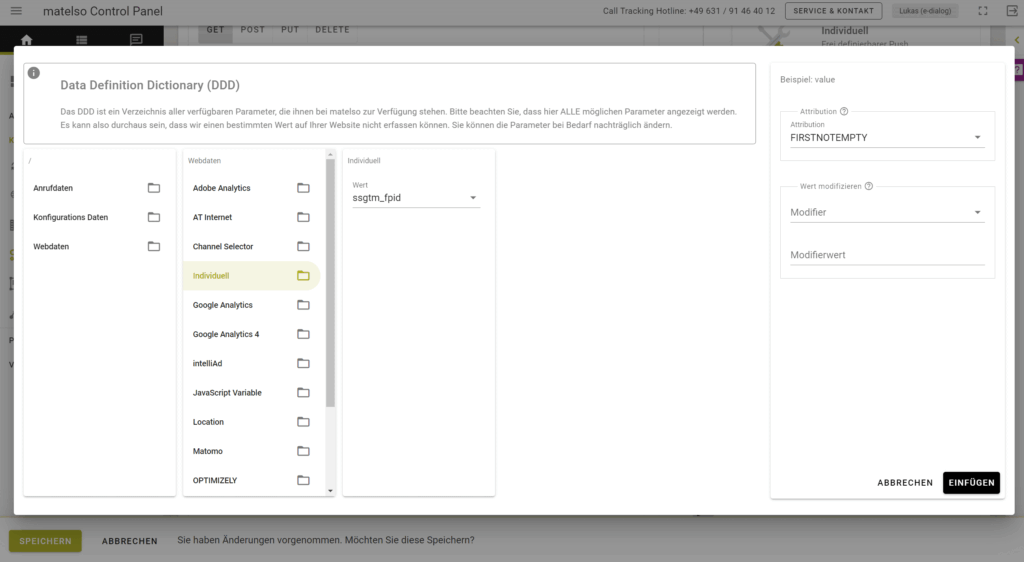1024x562 pixels.
Task: Click the help icon next to Attribution
Action: pos(844,112)
